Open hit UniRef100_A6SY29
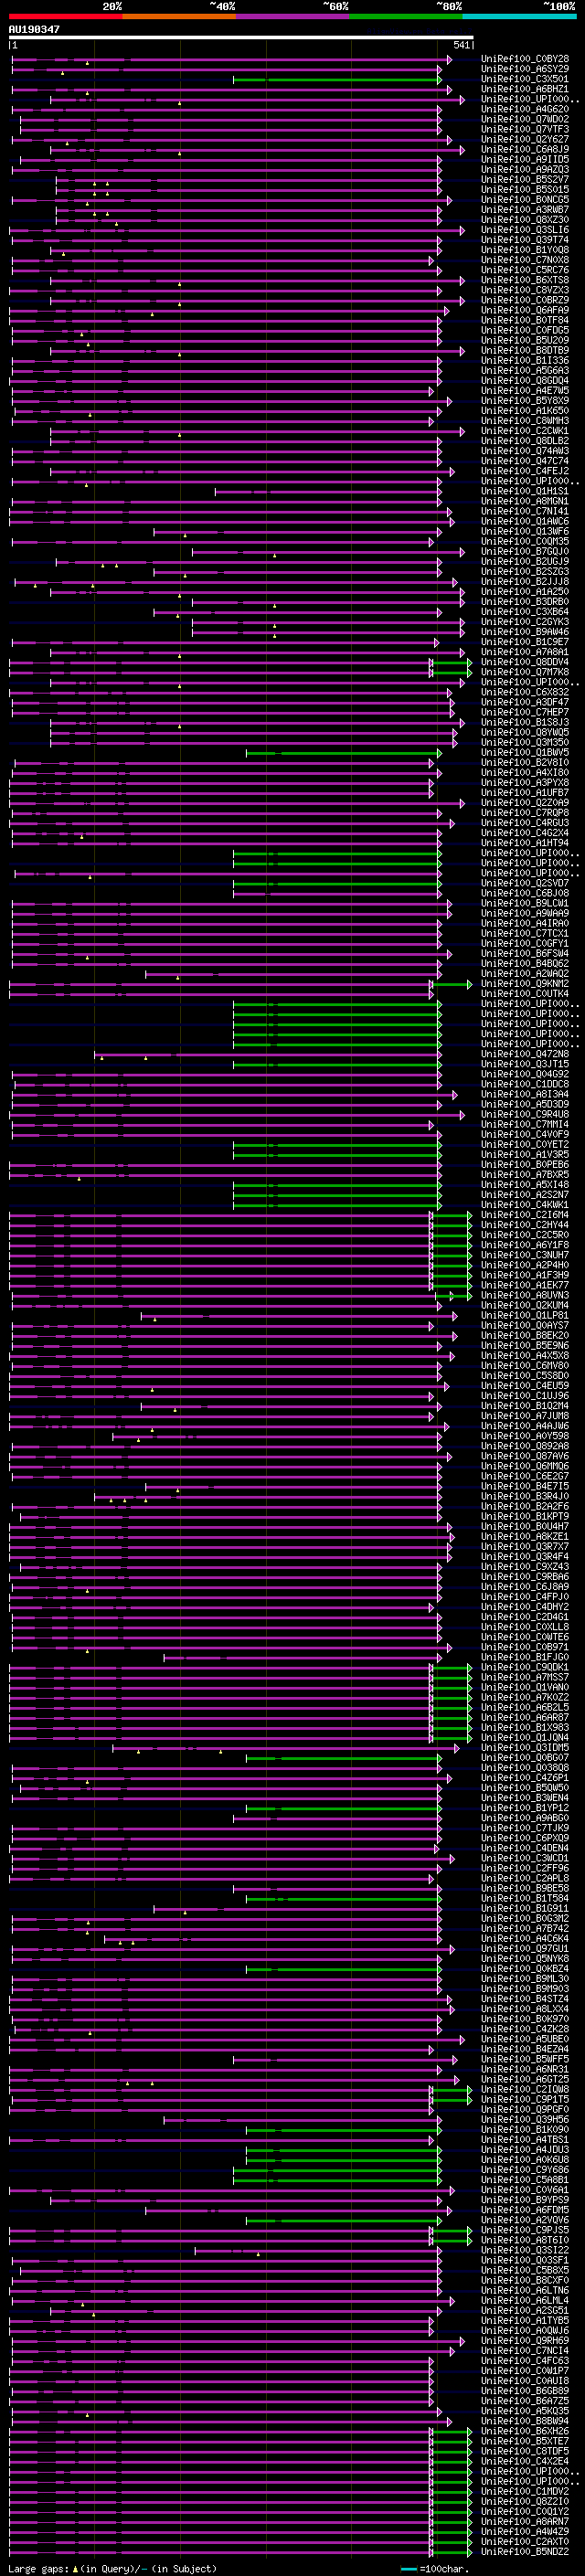The width and height of the screenshot is (585, 2576). point(524,69)
